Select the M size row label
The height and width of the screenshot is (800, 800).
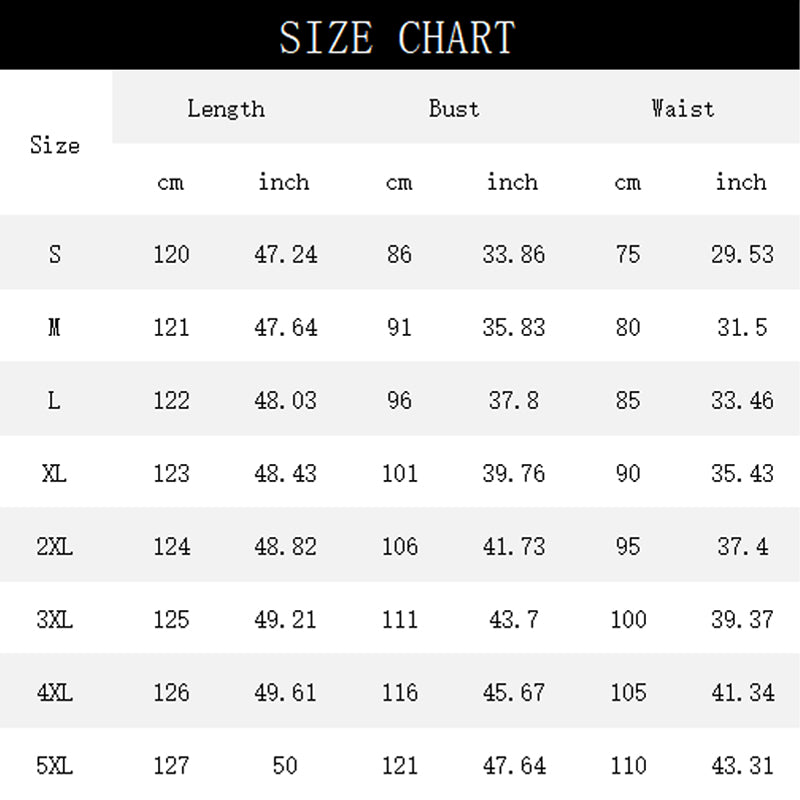[x=55, y=327]
